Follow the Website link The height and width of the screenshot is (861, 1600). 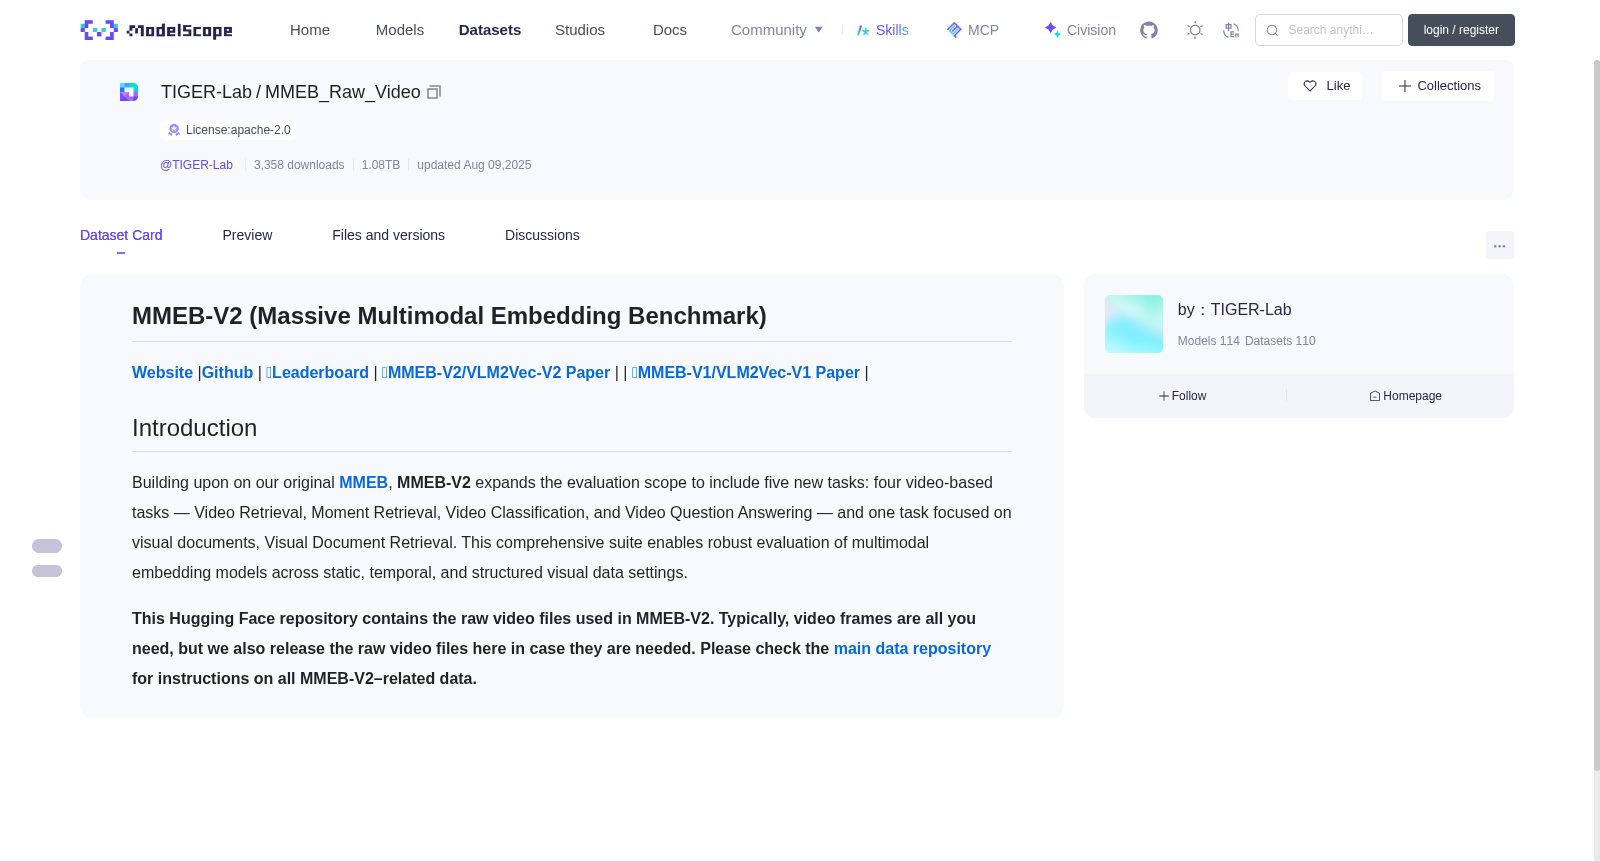(x=162, y=372)
